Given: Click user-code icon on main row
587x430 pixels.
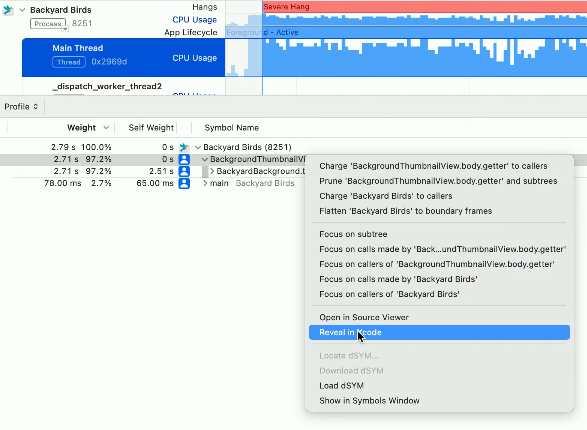Looking at the screenshot, I should (184, 183).
